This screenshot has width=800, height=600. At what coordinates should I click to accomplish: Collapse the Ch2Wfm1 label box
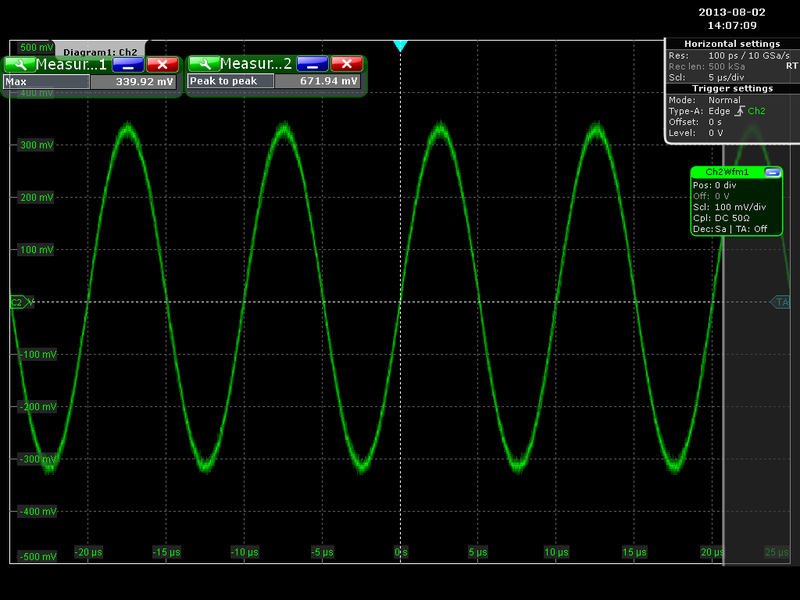click(x=773, y=172)
